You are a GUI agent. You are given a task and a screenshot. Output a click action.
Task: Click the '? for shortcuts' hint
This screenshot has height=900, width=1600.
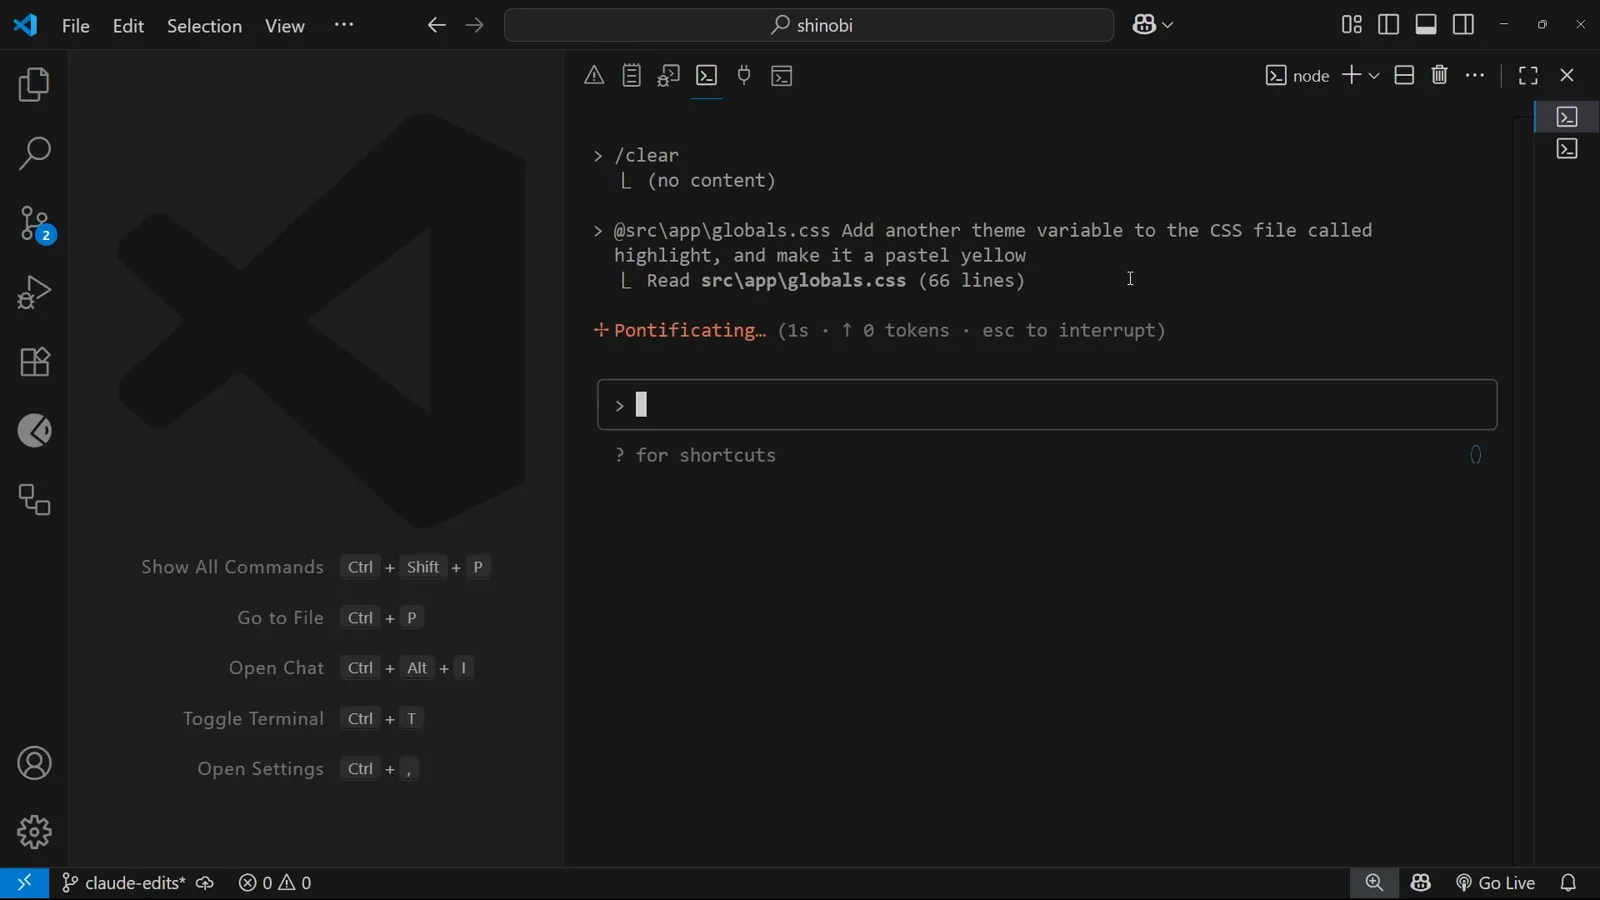[695, 456]
